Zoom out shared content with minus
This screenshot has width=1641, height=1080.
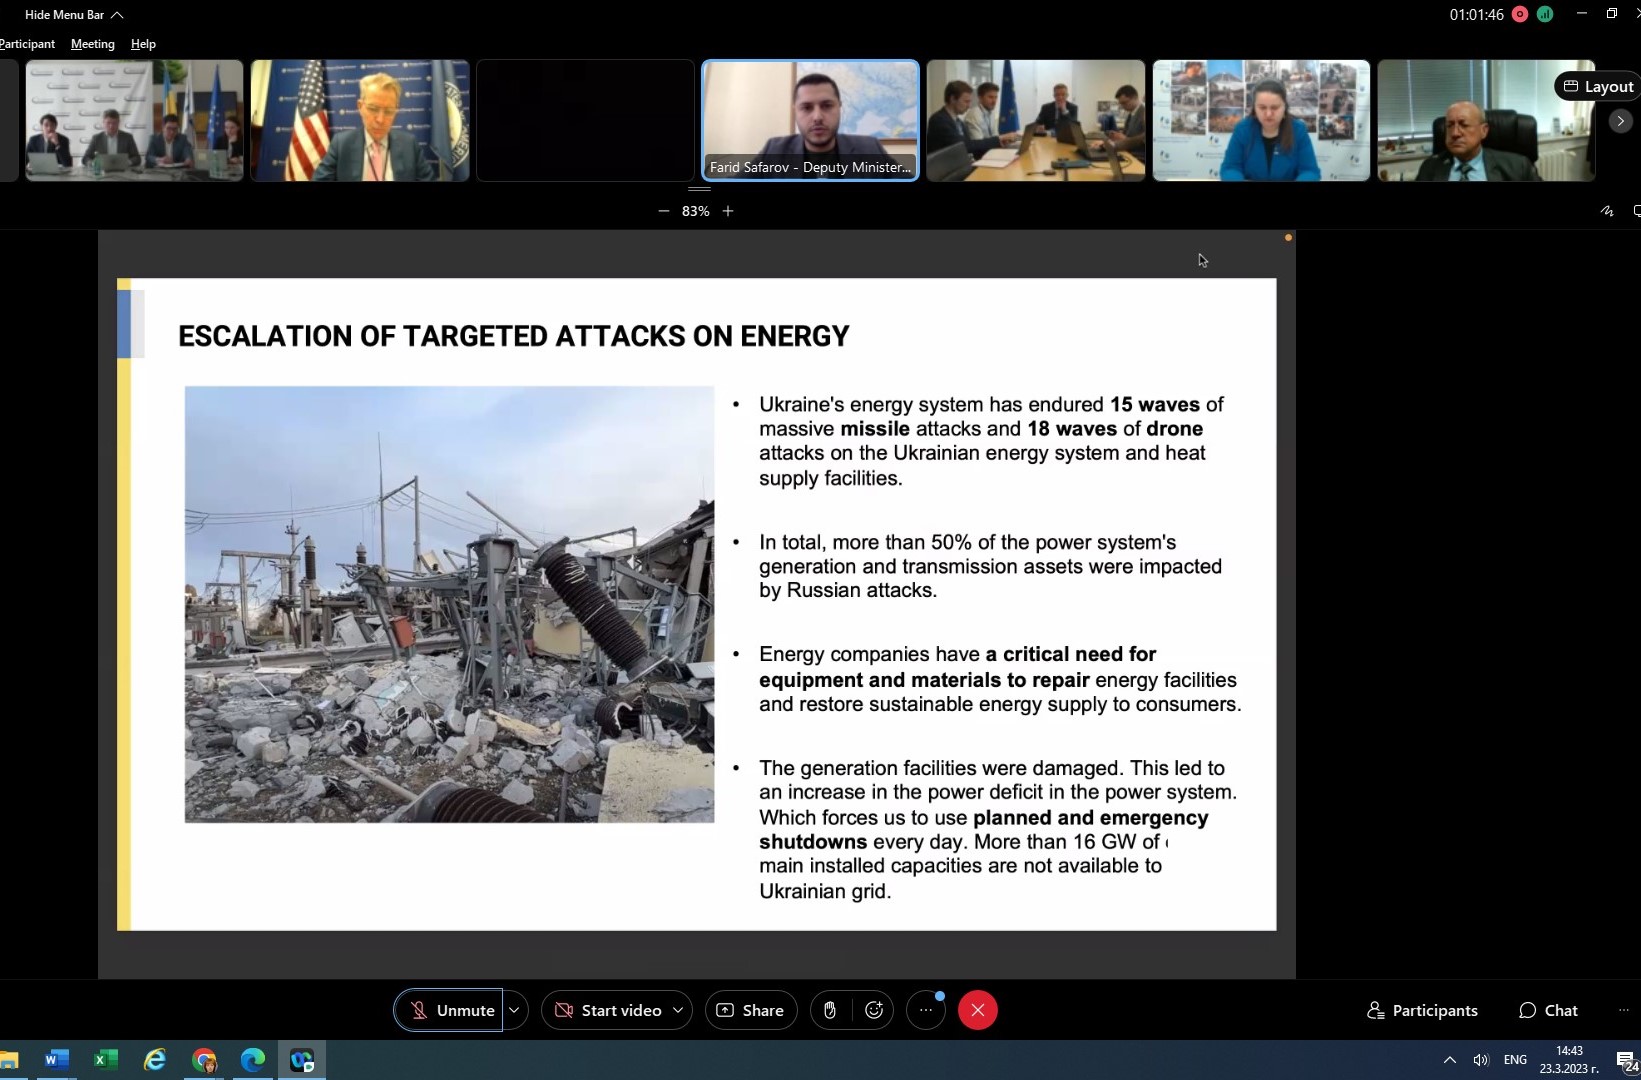point(663,211)
